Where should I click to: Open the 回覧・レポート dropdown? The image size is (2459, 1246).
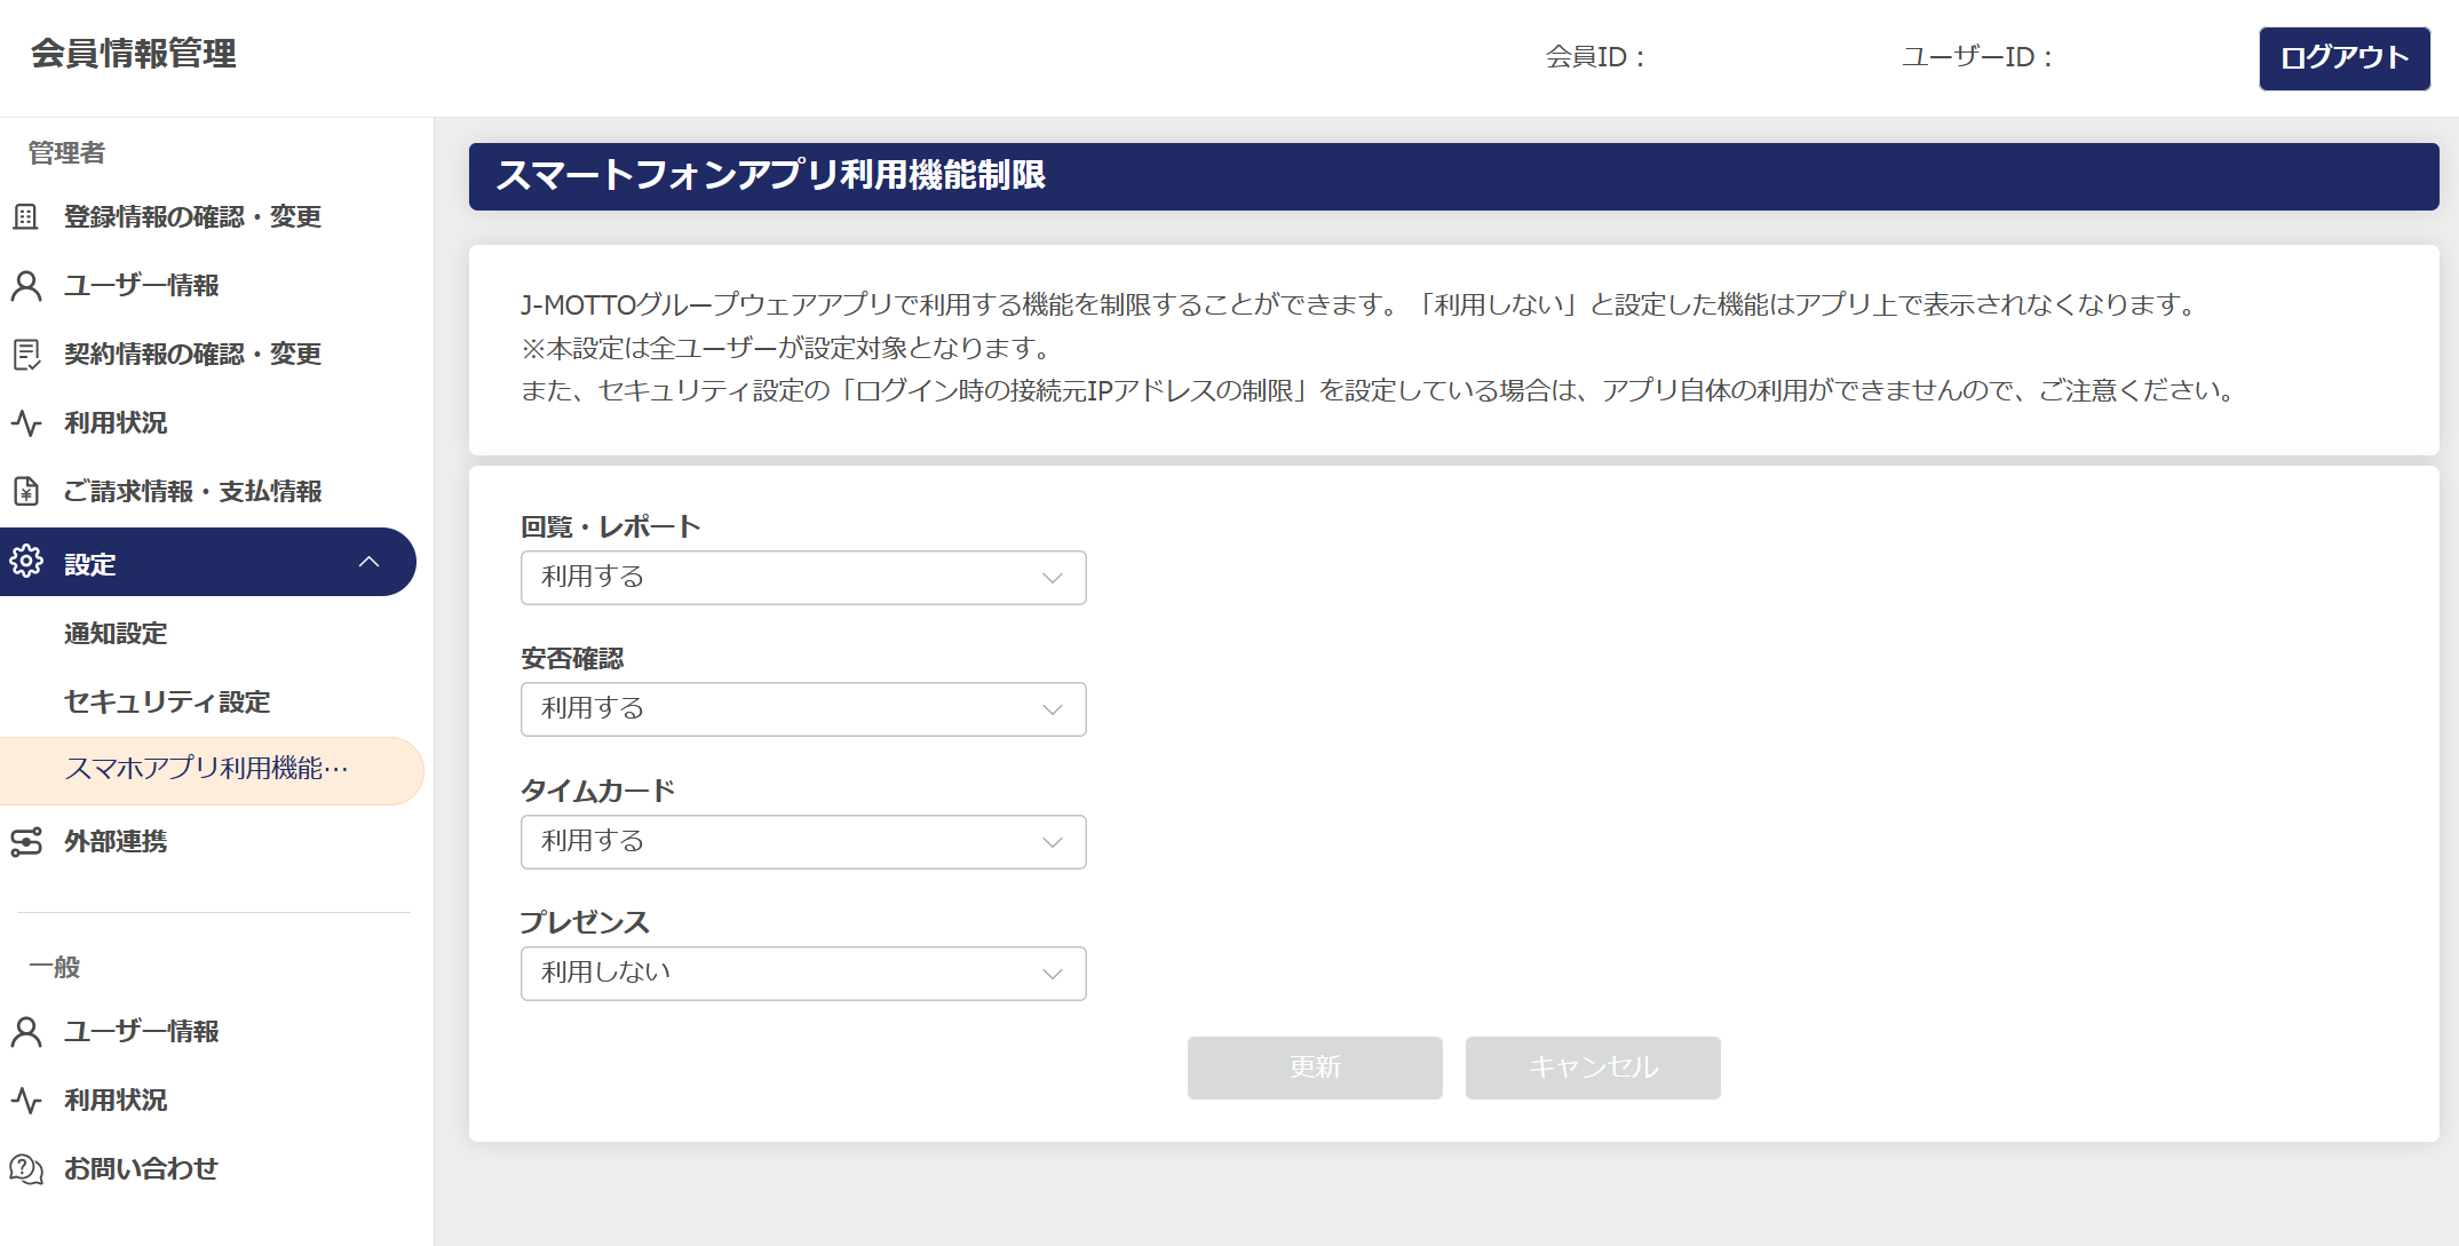click(x=802, y=577)
